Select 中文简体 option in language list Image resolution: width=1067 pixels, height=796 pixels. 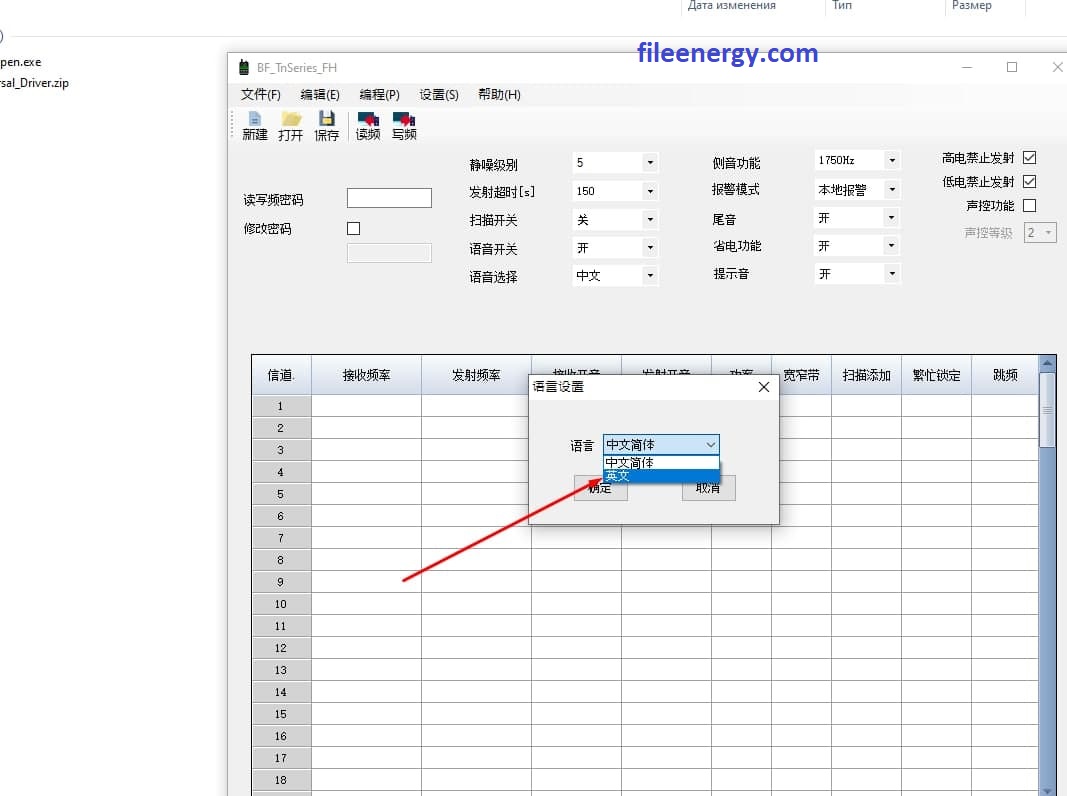click(x=661, y=463)
